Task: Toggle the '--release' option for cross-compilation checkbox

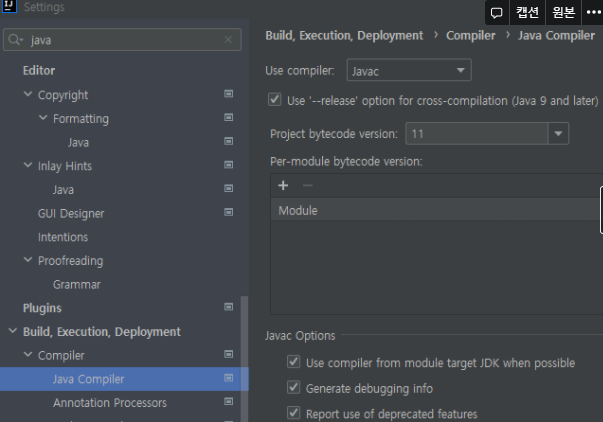Action: (x=275, y=100)
